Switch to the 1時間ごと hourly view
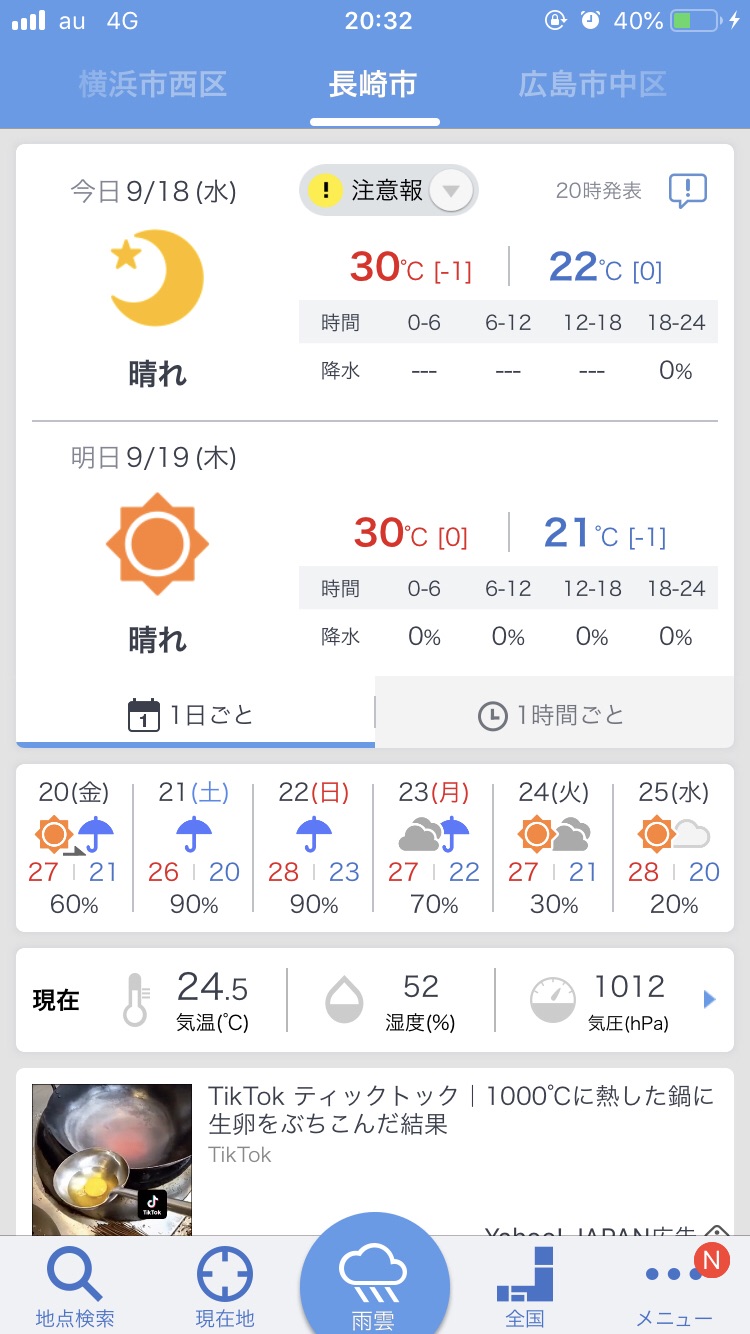The width and height of the screenshot is (750, 1334). pyautogui.click(x=553, y=715)
